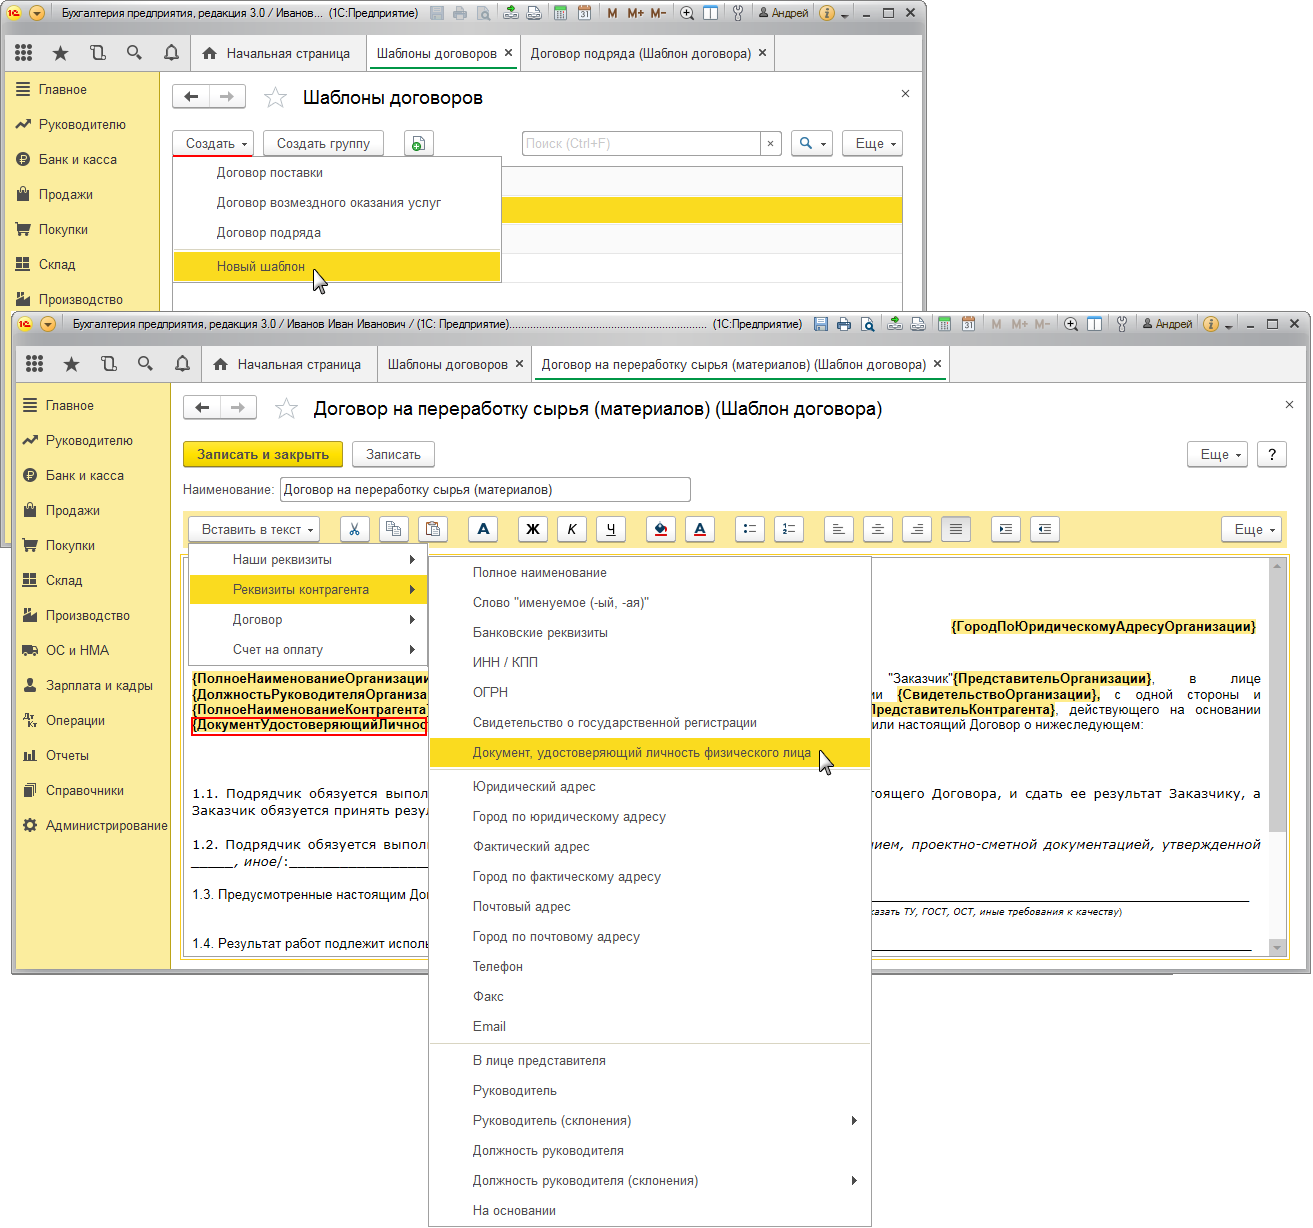Viewport: 1313px width, 1228px height.
Task: Pick text color with red A
Action: pos(700,529)
